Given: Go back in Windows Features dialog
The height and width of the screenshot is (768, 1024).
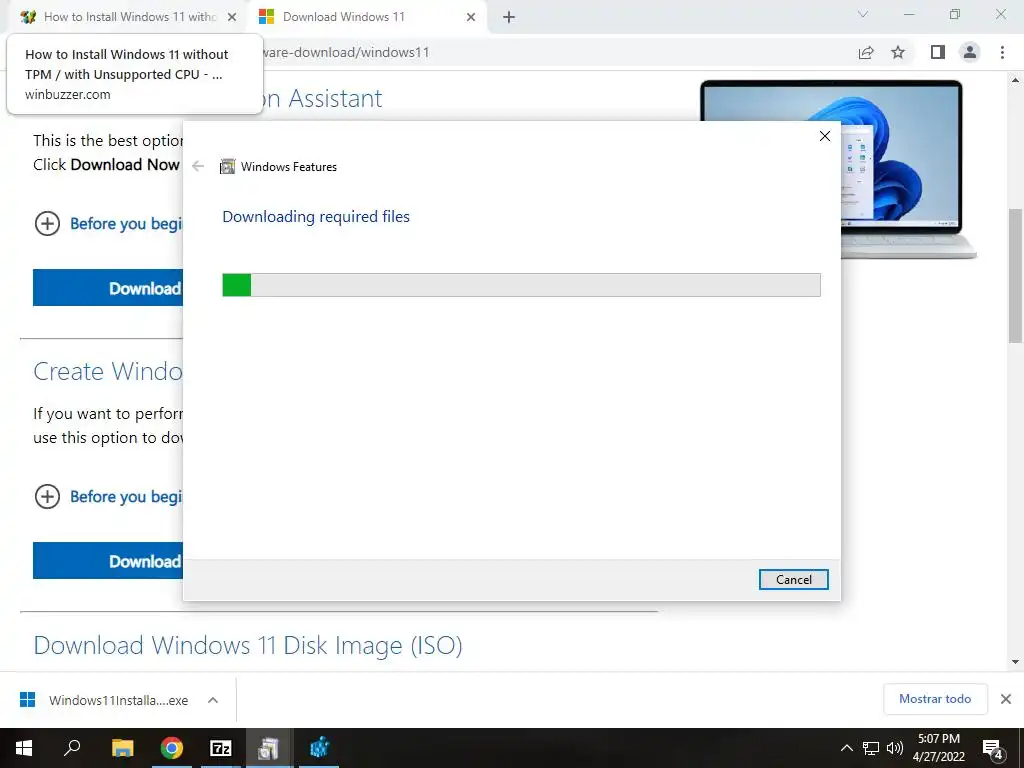Looking at the screenshot, I should 198,167.
